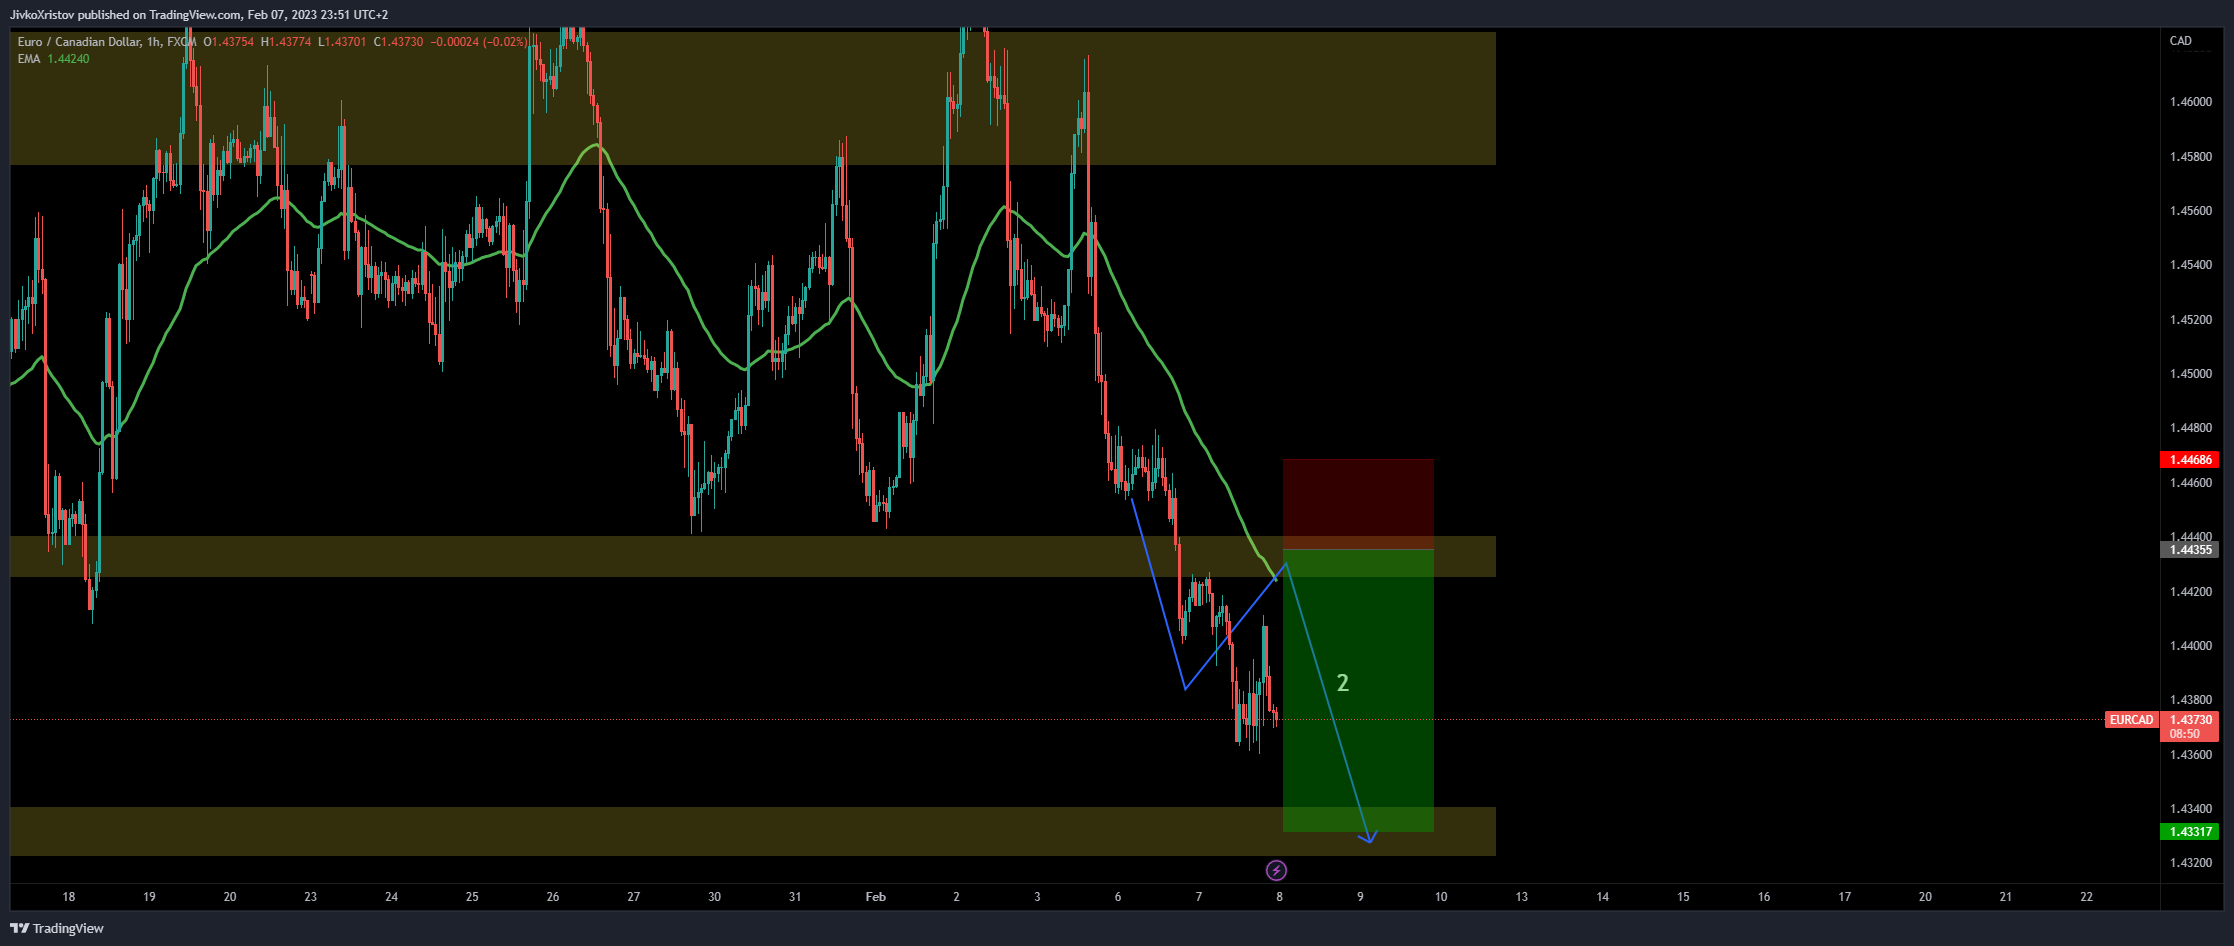2234x946 pixels.
Task: Click date 24 on the time axis
Action: point(392,897)
